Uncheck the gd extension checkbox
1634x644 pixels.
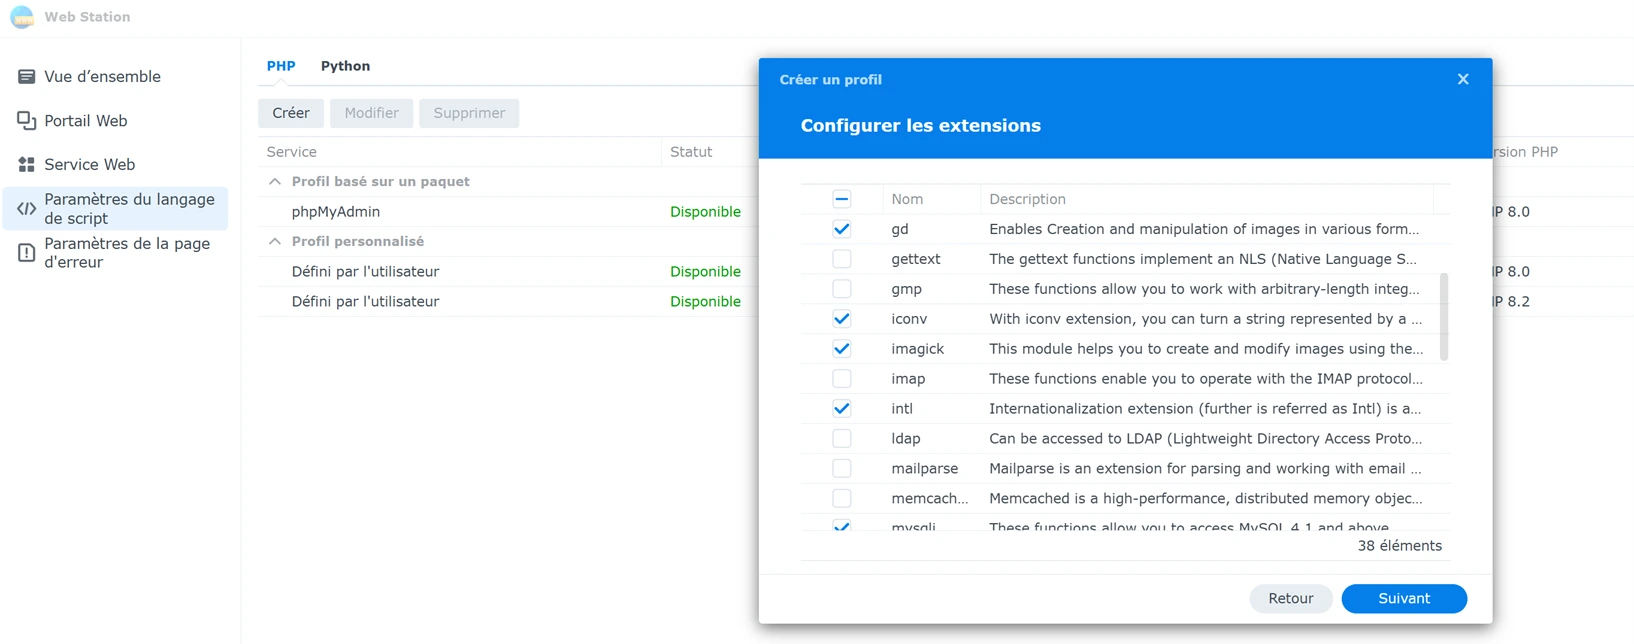point(842,229)
